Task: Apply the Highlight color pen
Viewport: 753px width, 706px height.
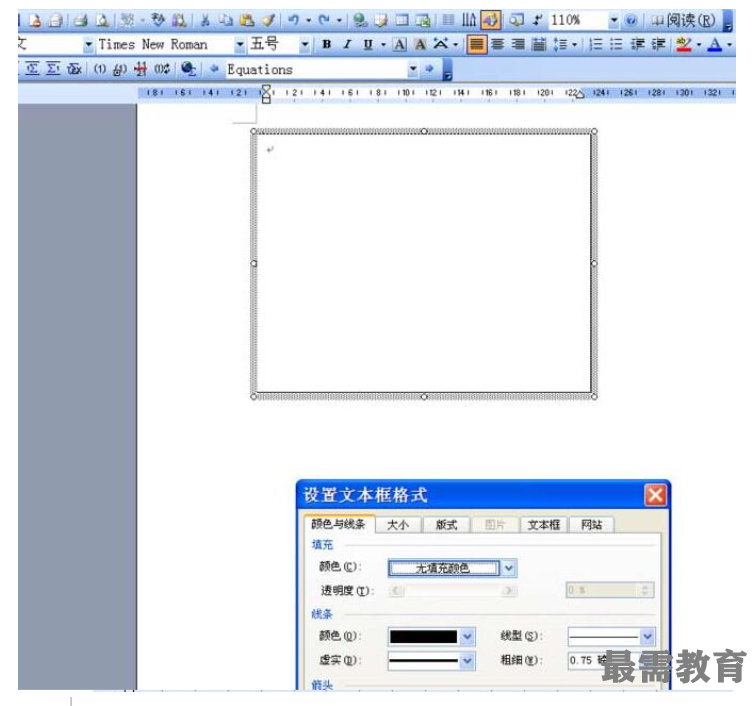Action: (684, 45)
